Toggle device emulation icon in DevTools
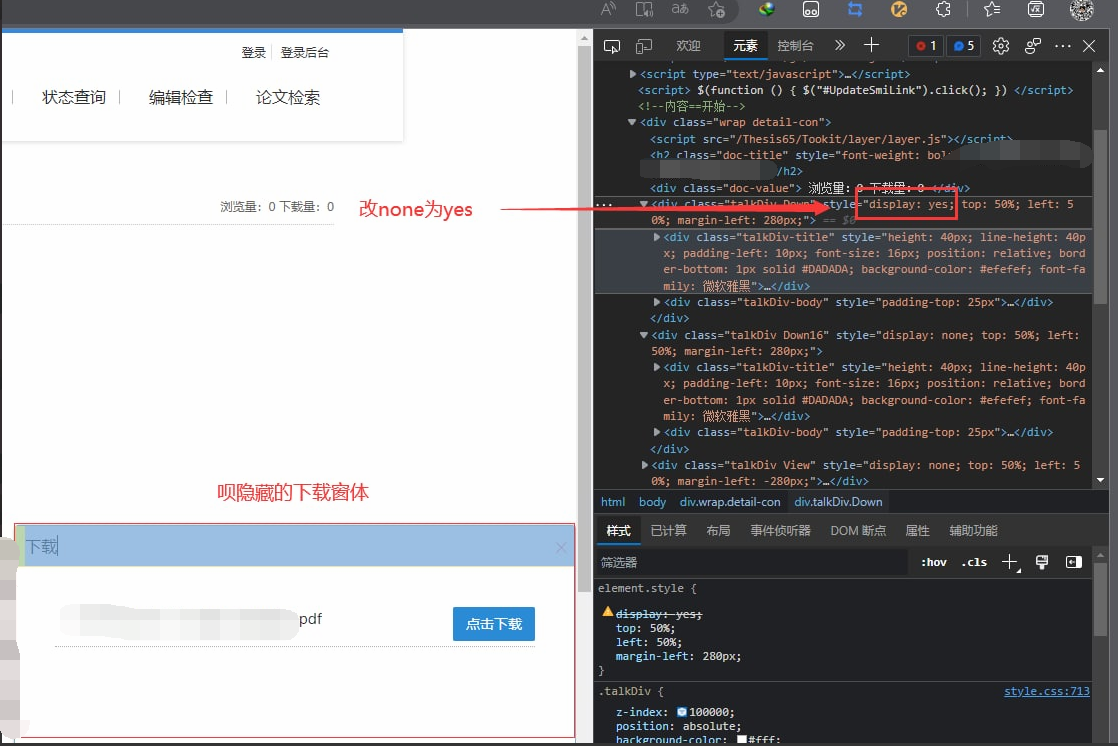Viewport: 1118px width, 746px height. (644, 46)
